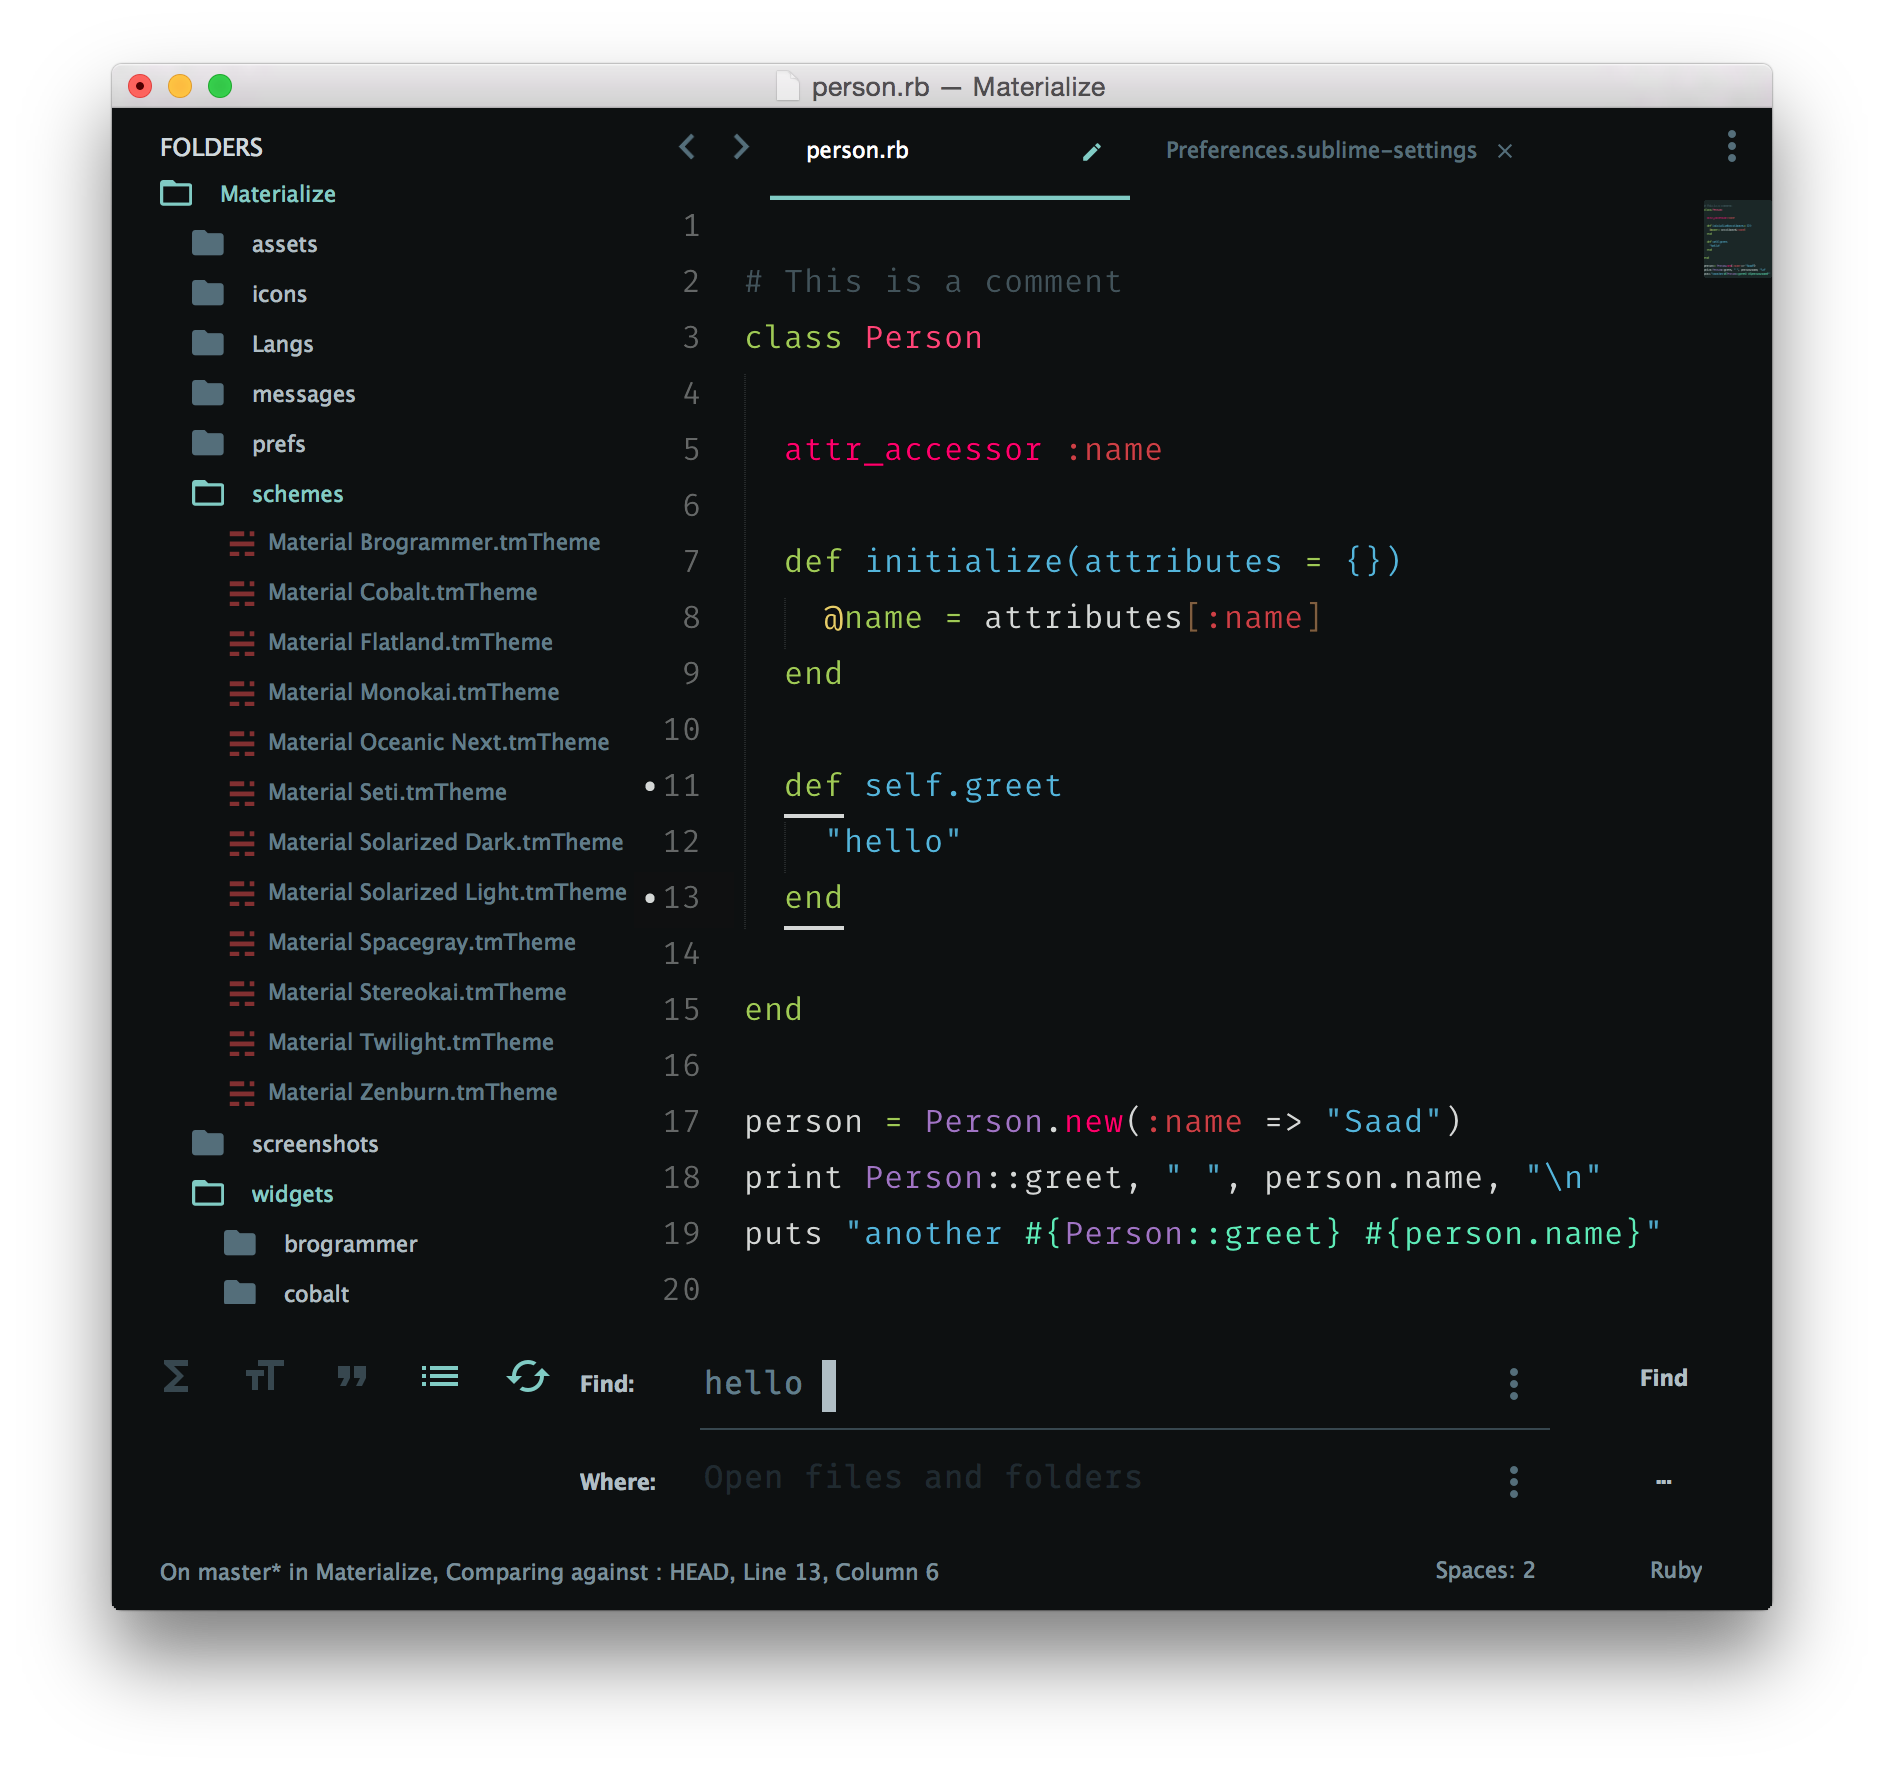This screenshot has height=1770, width=1884.
Task: Expand the screenshots folder
Action: 285,1144
